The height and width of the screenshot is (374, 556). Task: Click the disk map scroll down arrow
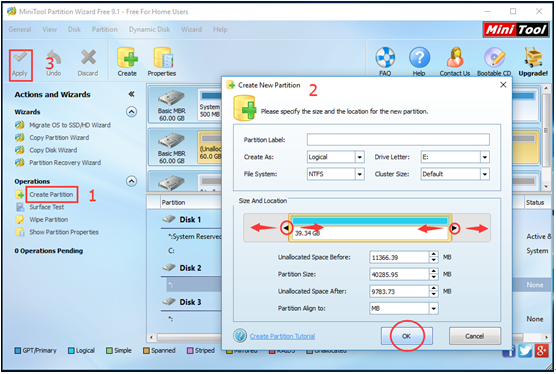(546, 186)
